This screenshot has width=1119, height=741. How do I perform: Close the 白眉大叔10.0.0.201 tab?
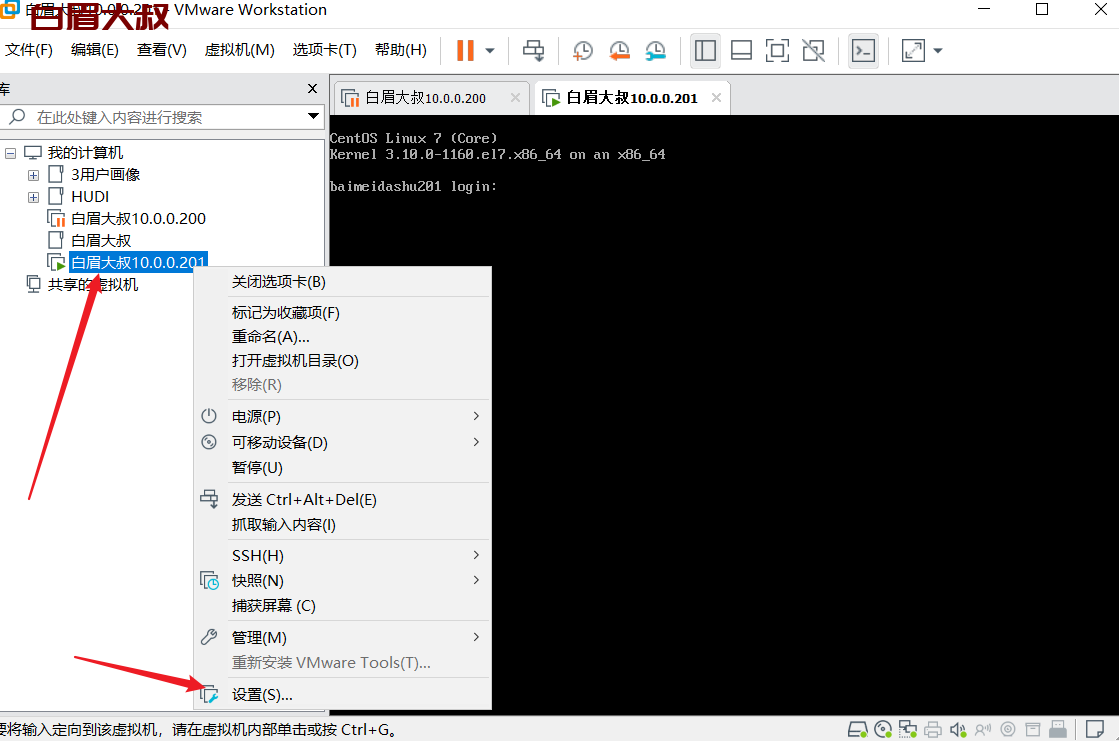click(717, 98)
